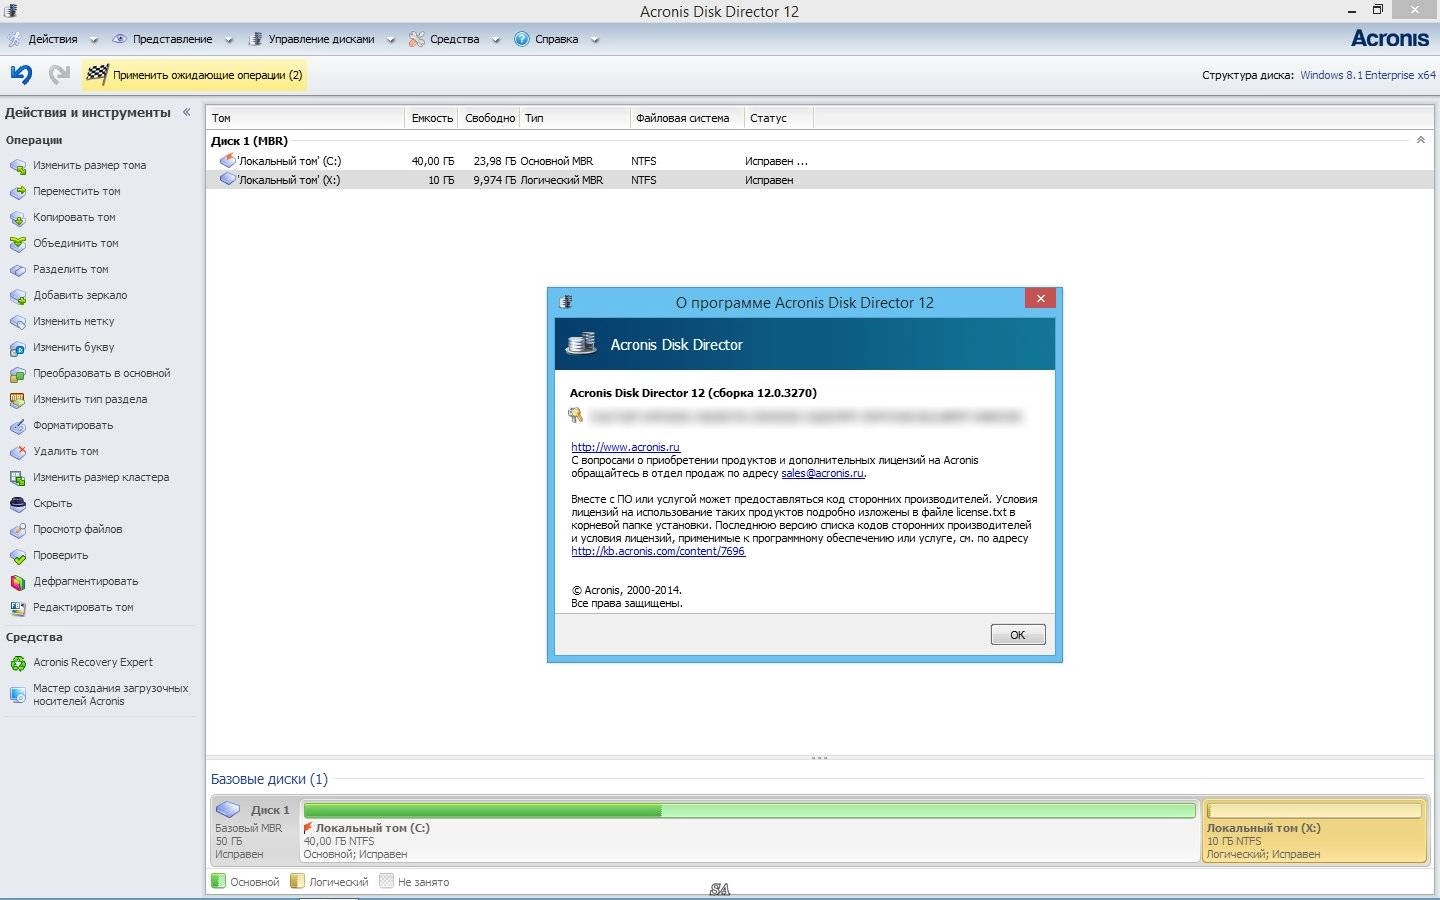The width and height of the screenshot is (1440, 900).
Task: Click the Acronis logo at top right
Action: pyautogui.click(x=1390, y=38)
